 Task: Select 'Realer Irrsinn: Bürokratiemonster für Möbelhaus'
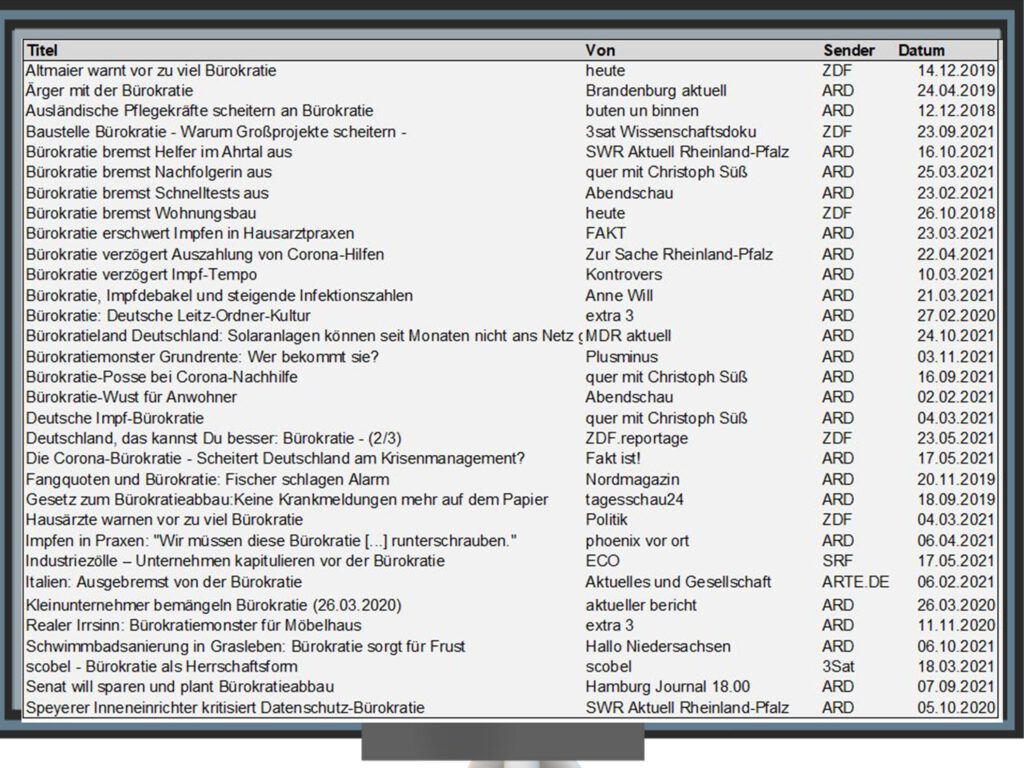pos(511,626)
